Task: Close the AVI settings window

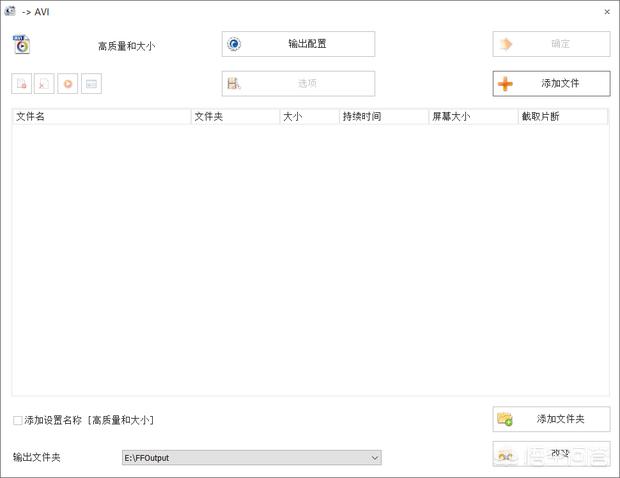Action: 607,12
